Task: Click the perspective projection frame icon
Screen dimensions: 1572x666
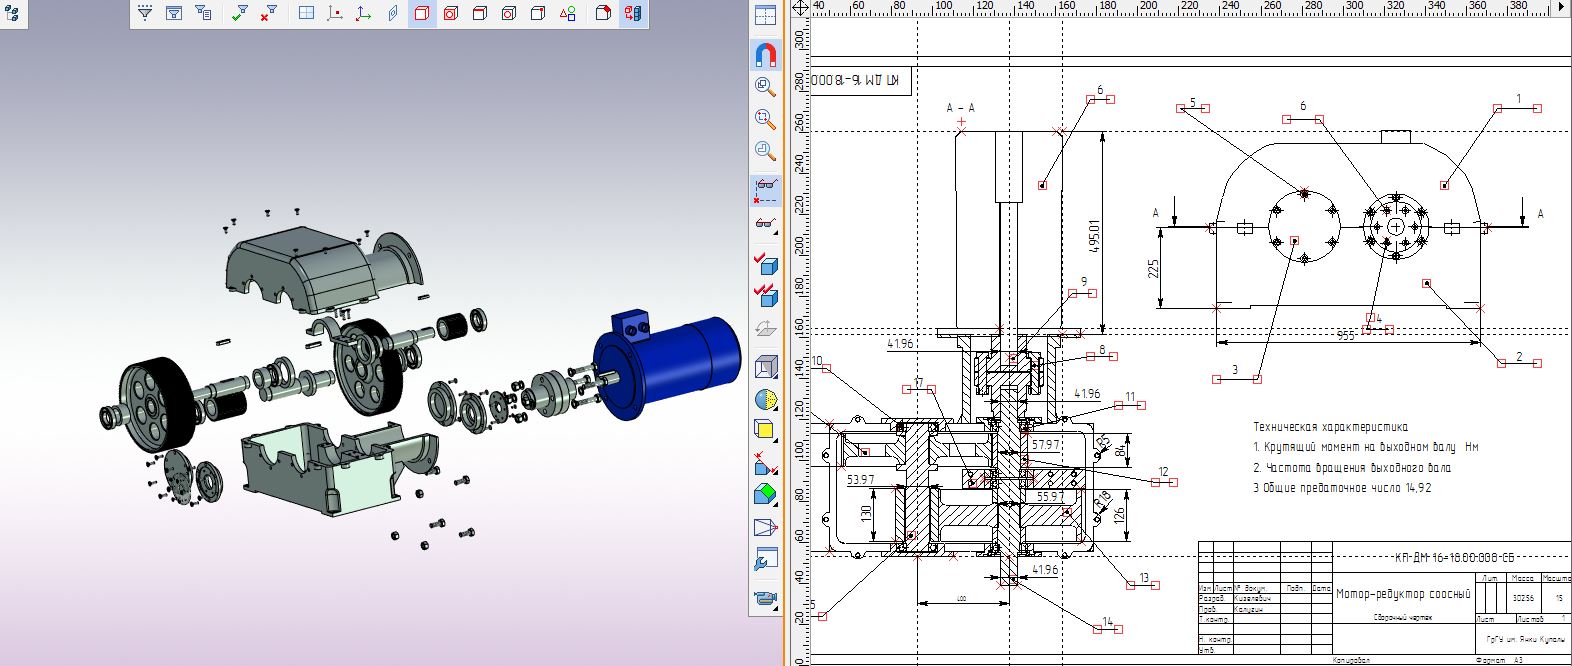Action: pyautogui.click(x=766, y=527)
